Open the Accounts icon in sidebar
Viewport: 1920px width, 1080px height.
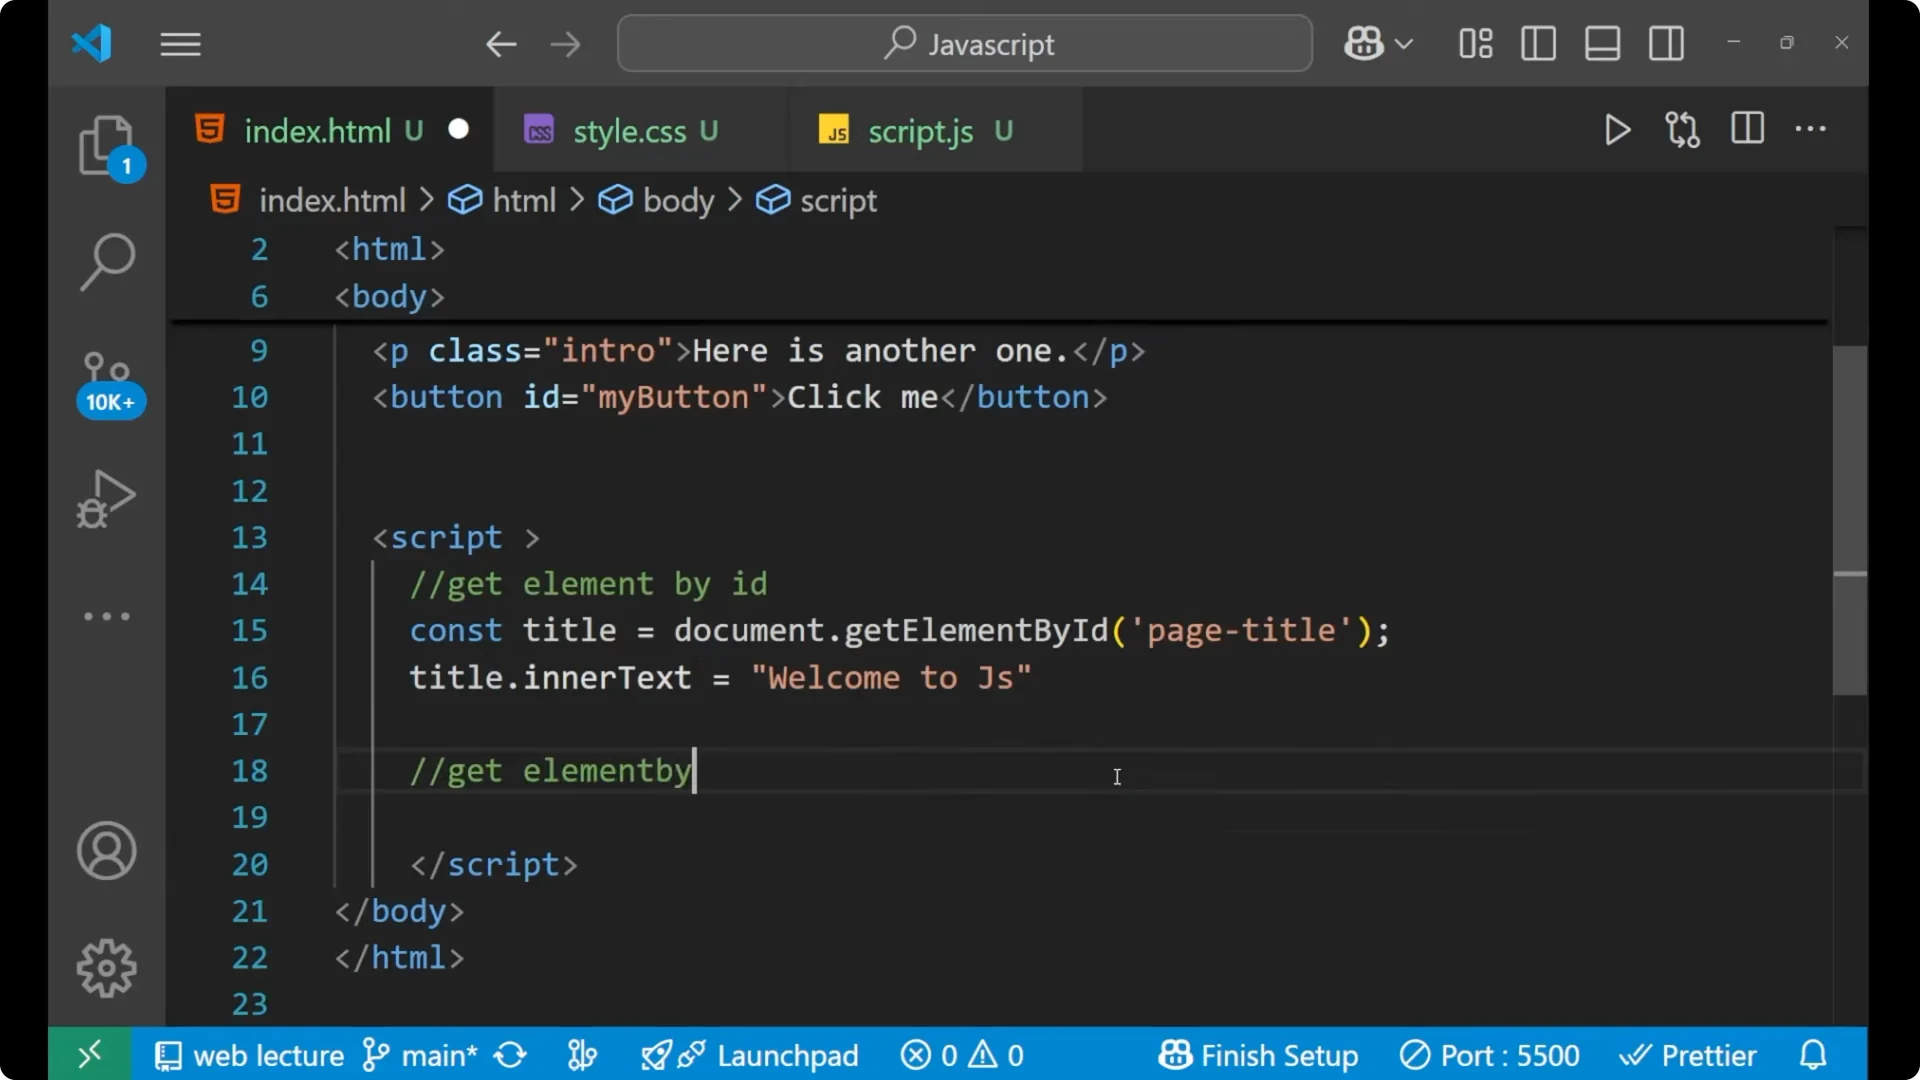pyautogui.click(x=106, y=851)
